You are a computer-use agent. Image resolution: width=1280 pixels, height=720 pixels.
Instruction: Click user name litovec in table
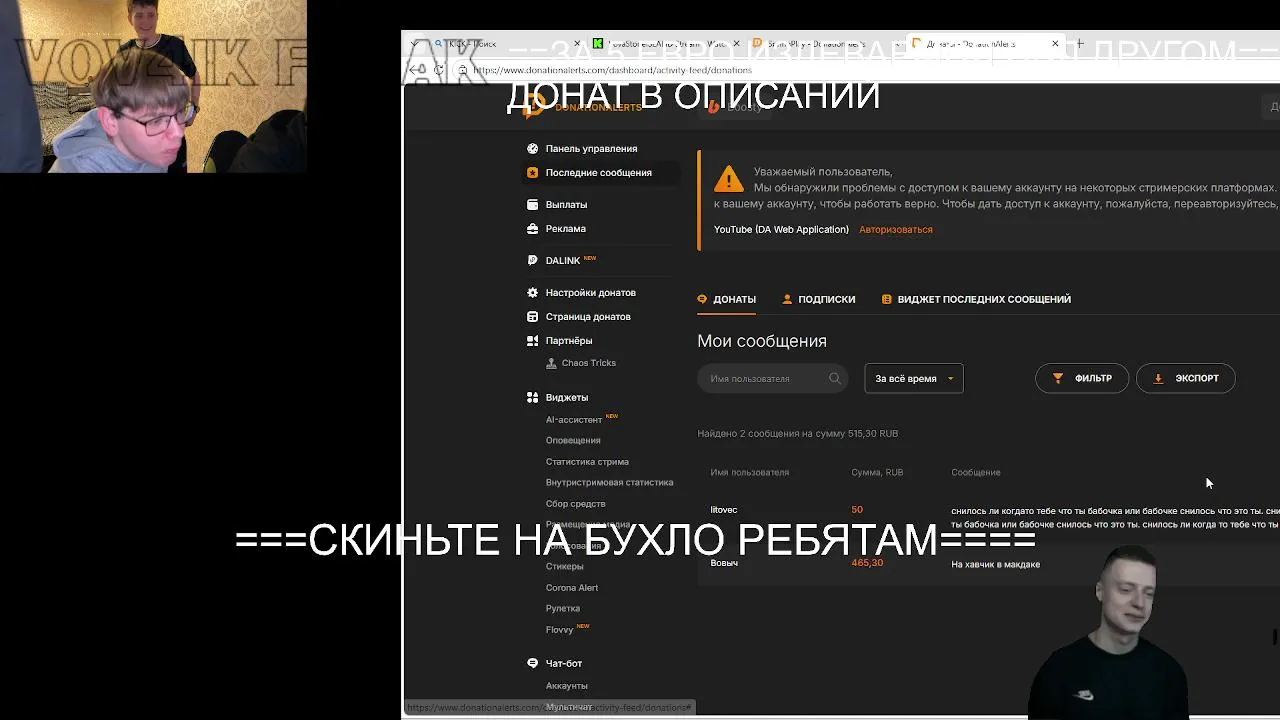tap(723, 510)
